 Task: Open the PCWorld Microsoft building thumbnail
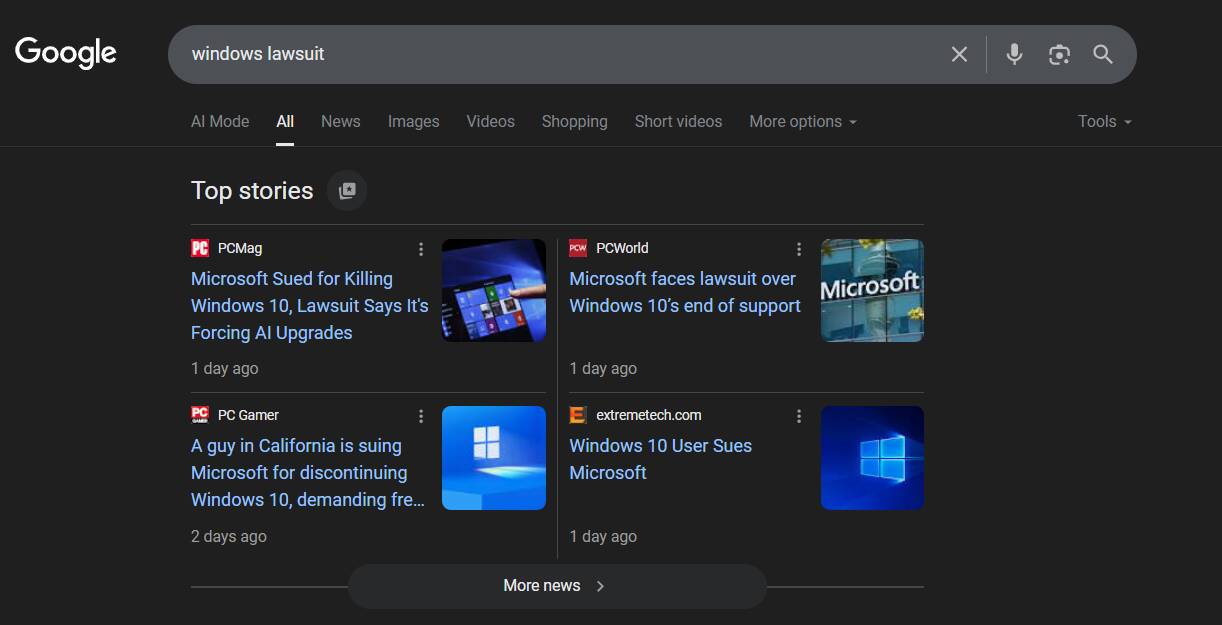point(872,290)
